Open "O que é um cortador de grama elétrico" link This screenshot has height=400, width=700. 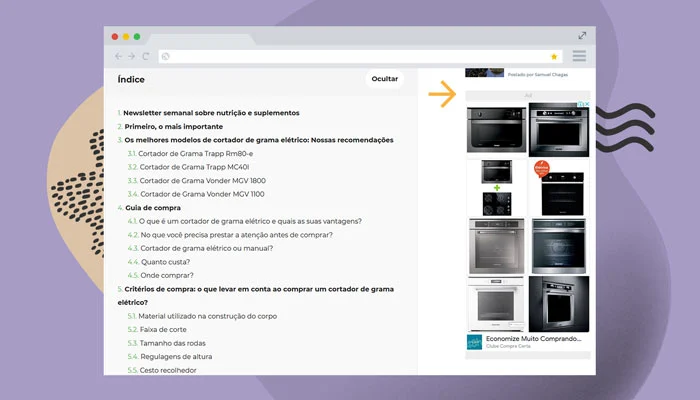tap(250, 221)
